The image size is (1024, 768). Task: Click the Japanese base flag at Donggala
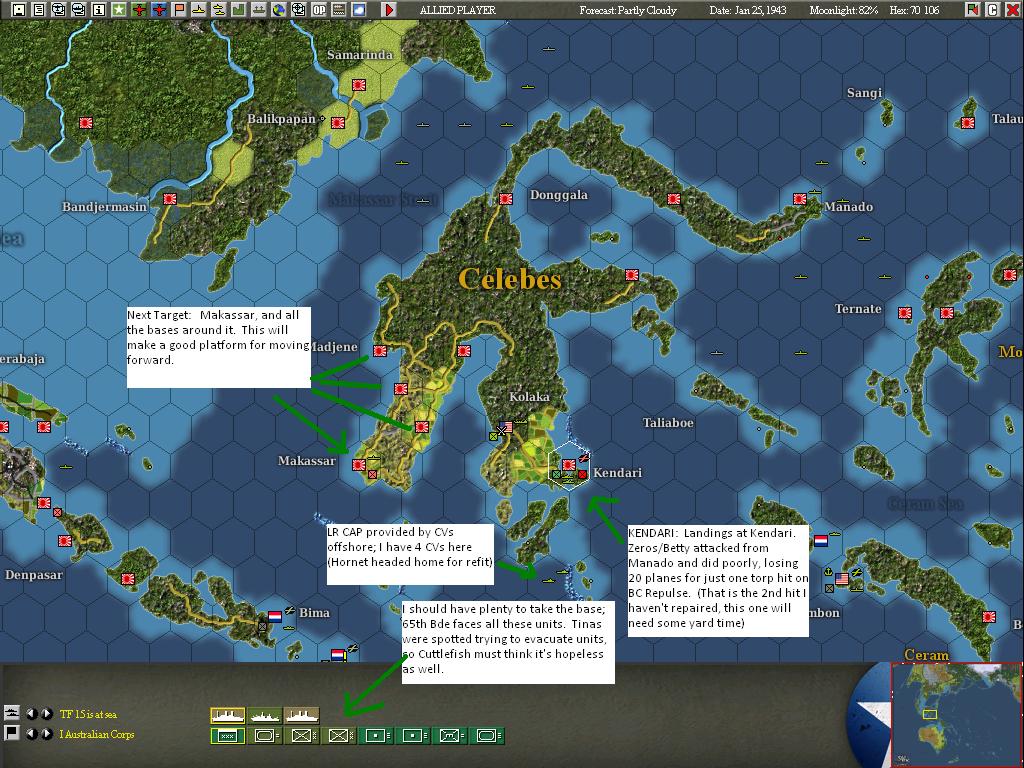(x=505, y=199)
